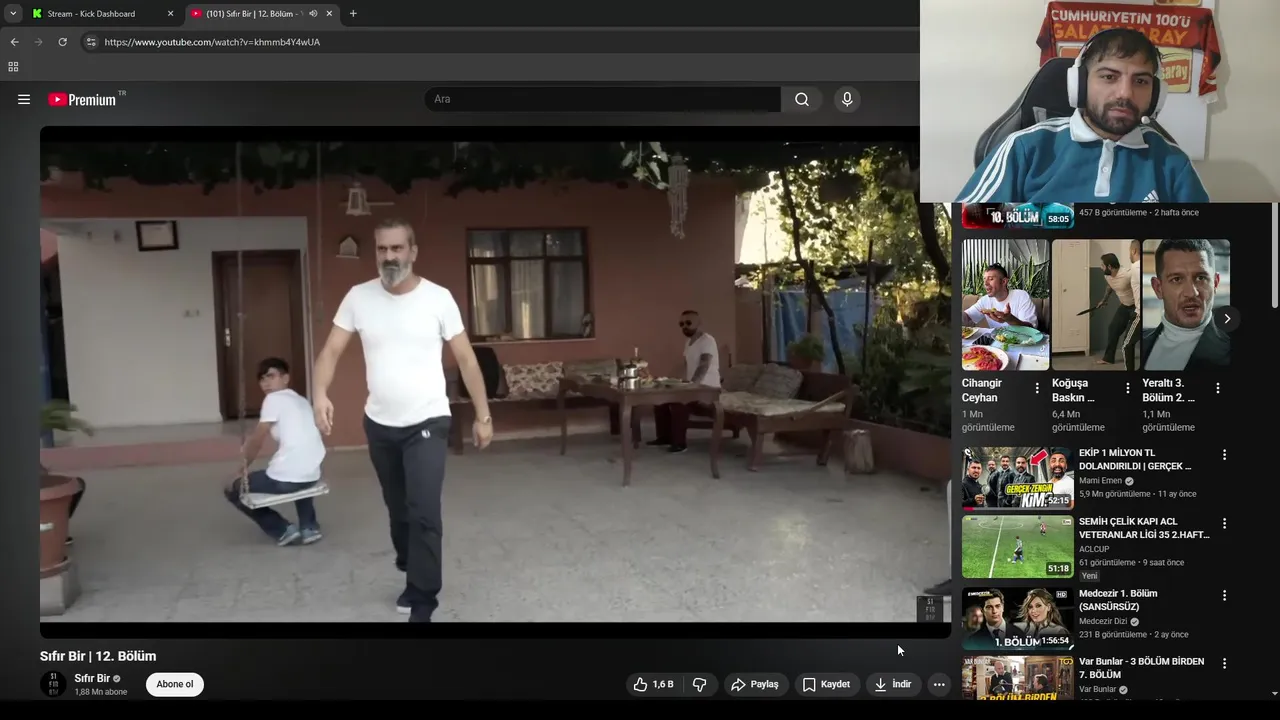Screen dimensions: 1280x720
Task: Open options for EKİP 1 MİLYON TL video
Action: click(x=1224, y=455)
